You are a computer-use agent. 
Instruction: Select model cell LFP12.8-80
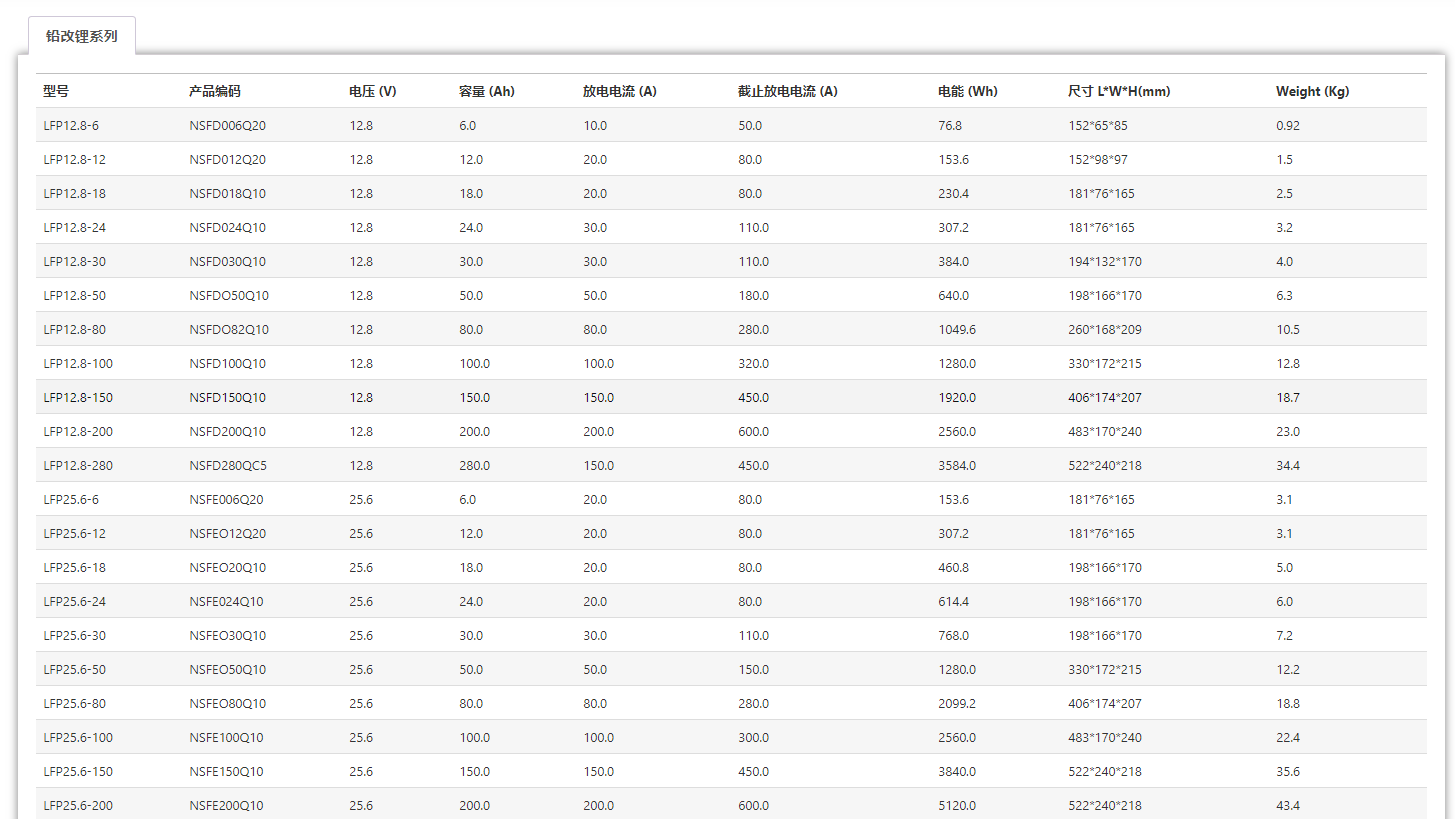click(x=74, y=329)
